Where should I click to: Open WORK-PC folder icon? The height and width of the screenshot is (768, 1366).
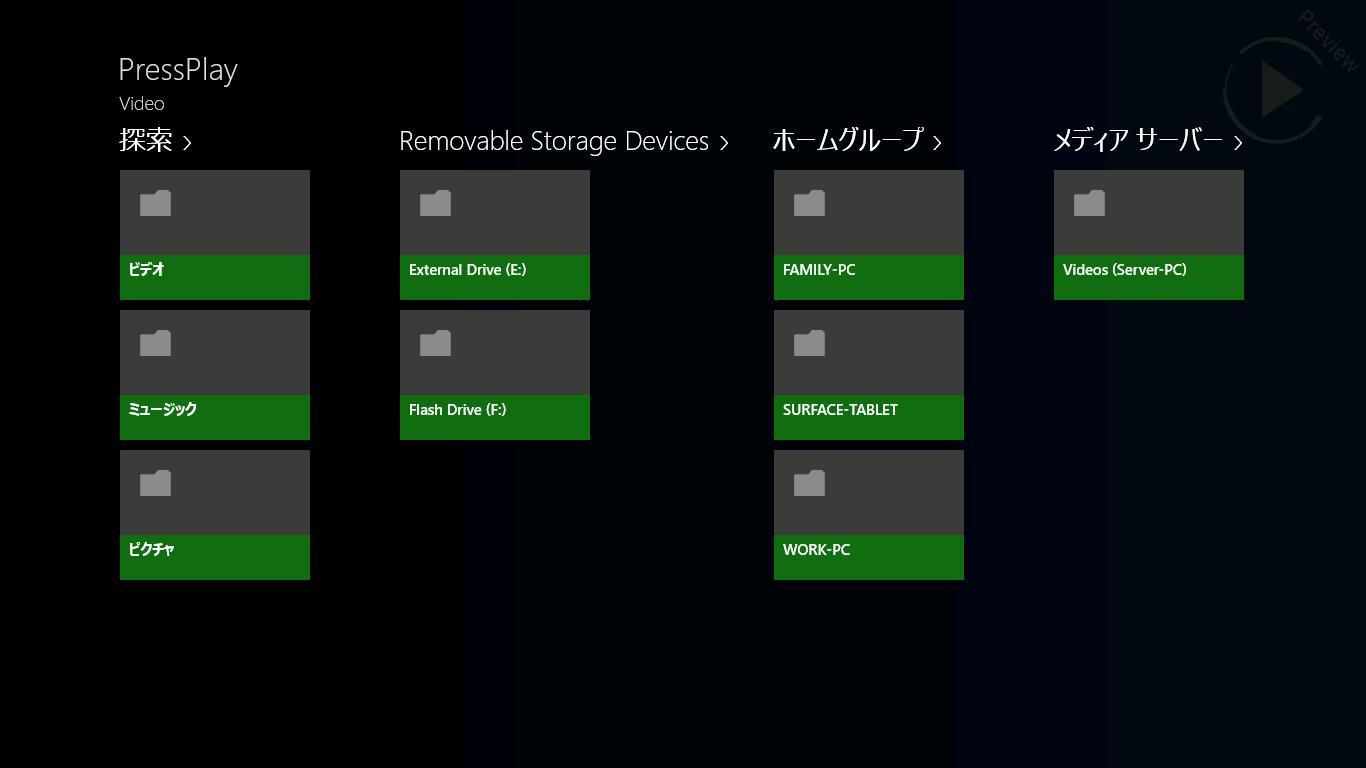(x=809, y=484)
